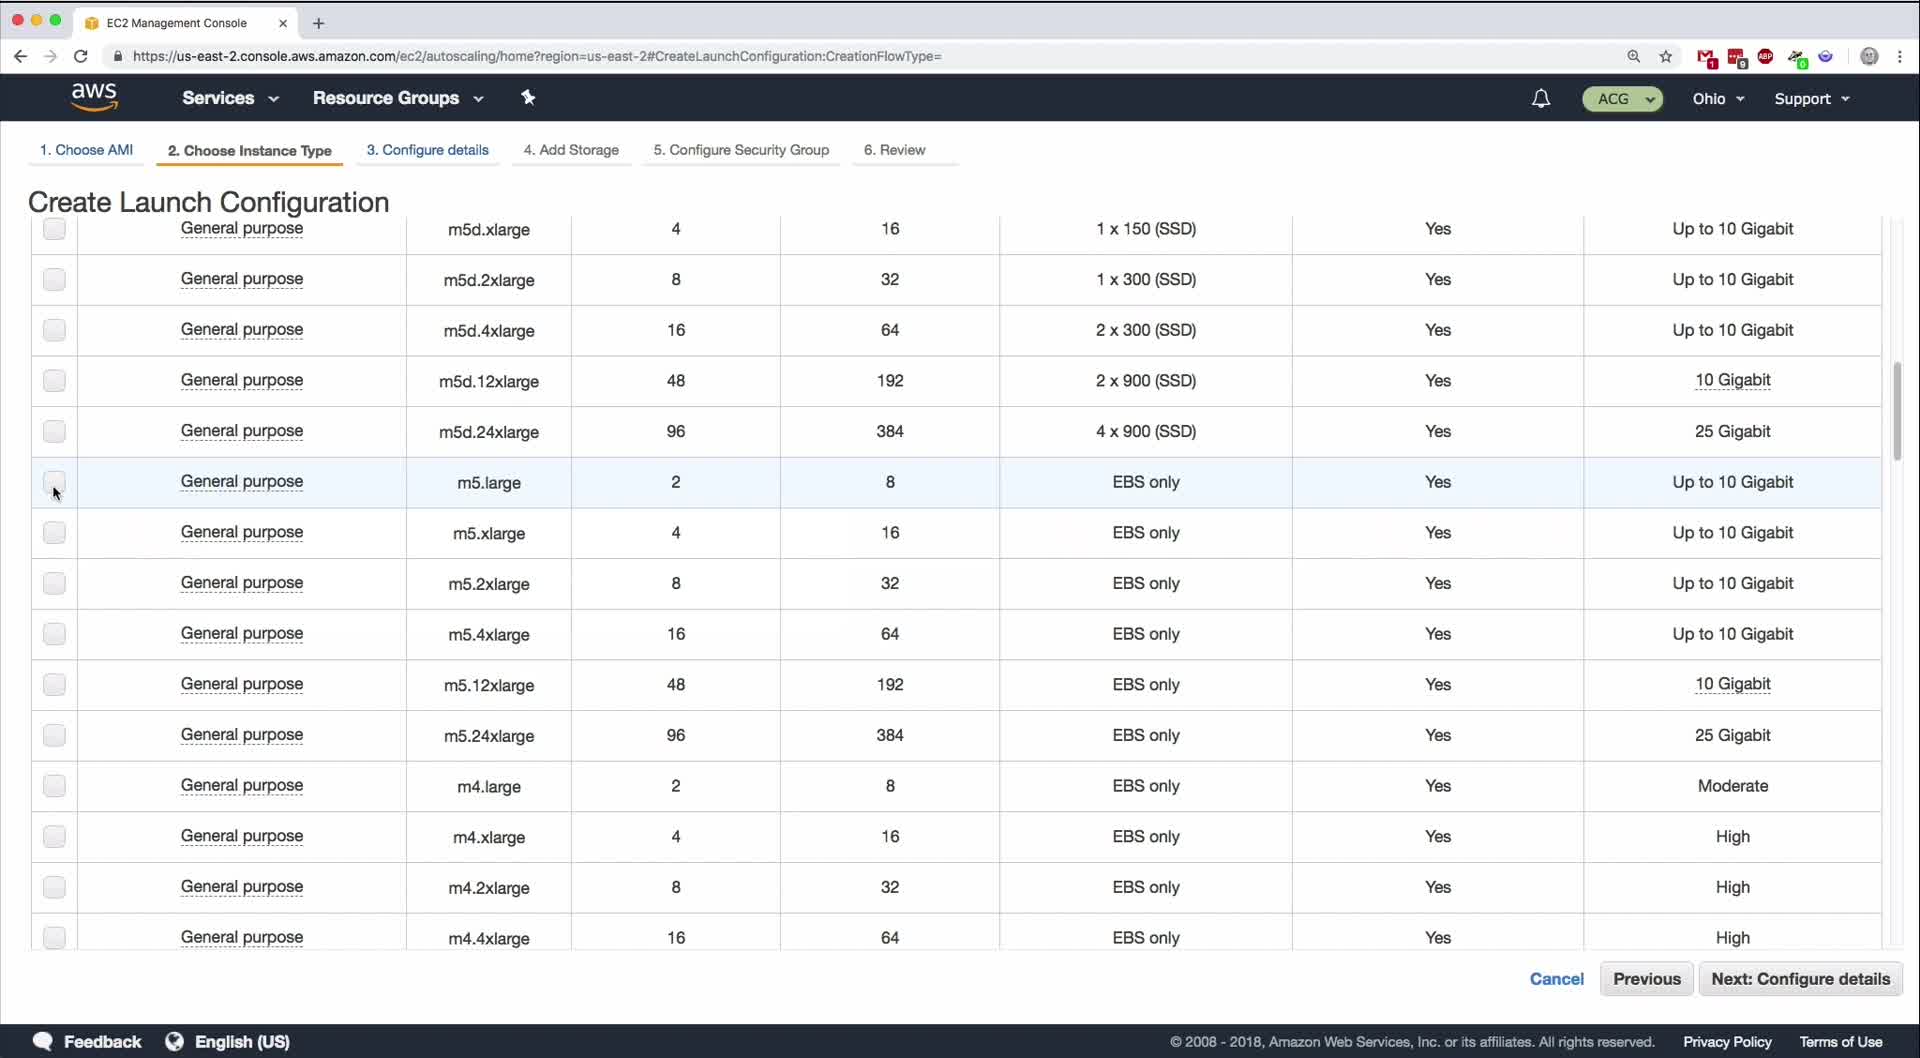Click the browser back arrow

click(21, 56)
